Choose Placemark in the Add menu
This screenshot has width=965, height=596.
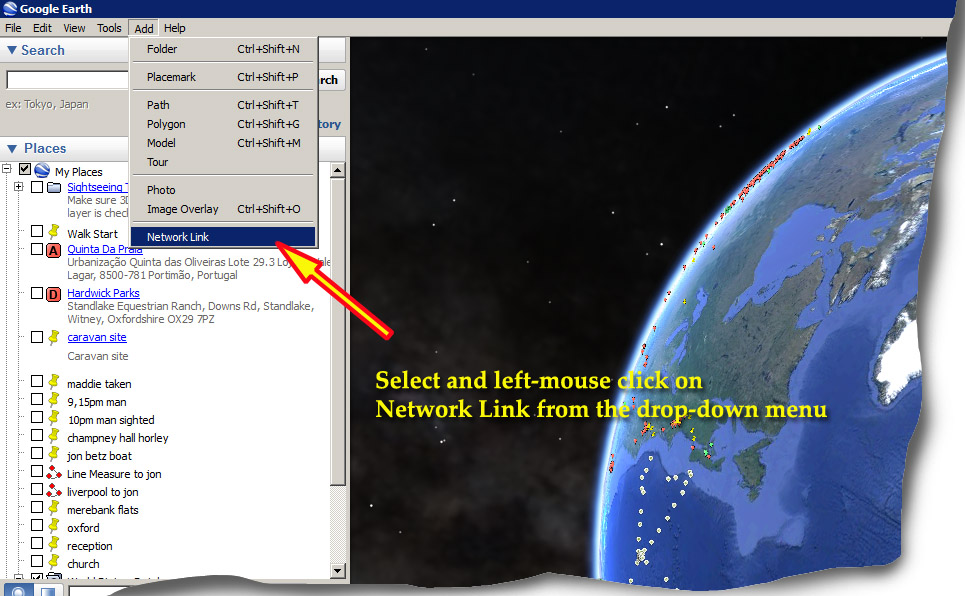[223, 77]
